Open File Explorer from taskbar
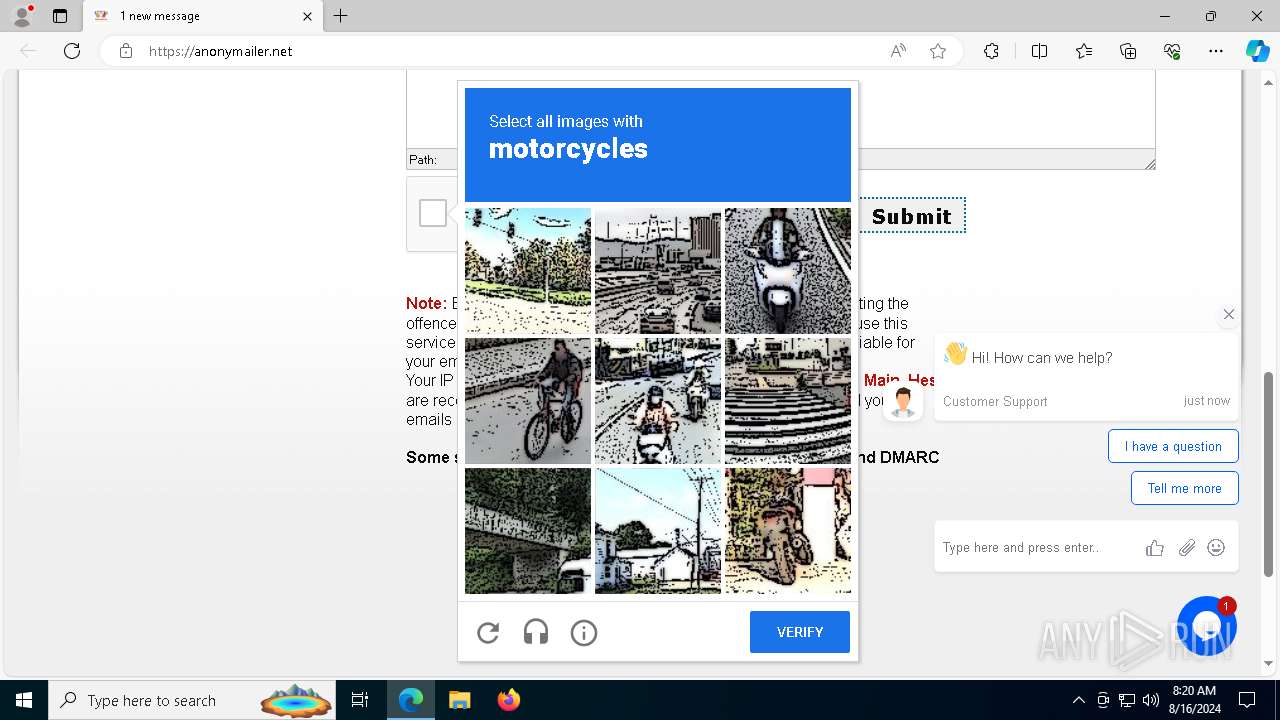Viewport: 1280px width, 720px height. (x=459, y=700)
